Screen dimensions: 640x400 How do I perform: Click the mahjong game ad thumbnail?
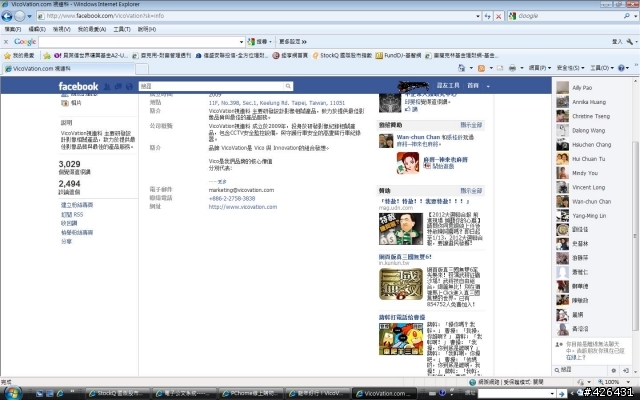coord(408,163)
